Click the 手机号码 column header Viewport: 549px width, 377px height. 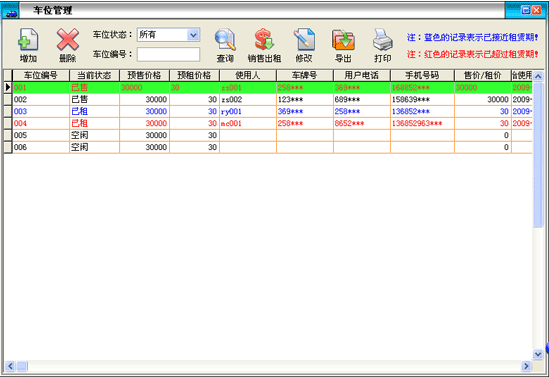tap(422, 75)
